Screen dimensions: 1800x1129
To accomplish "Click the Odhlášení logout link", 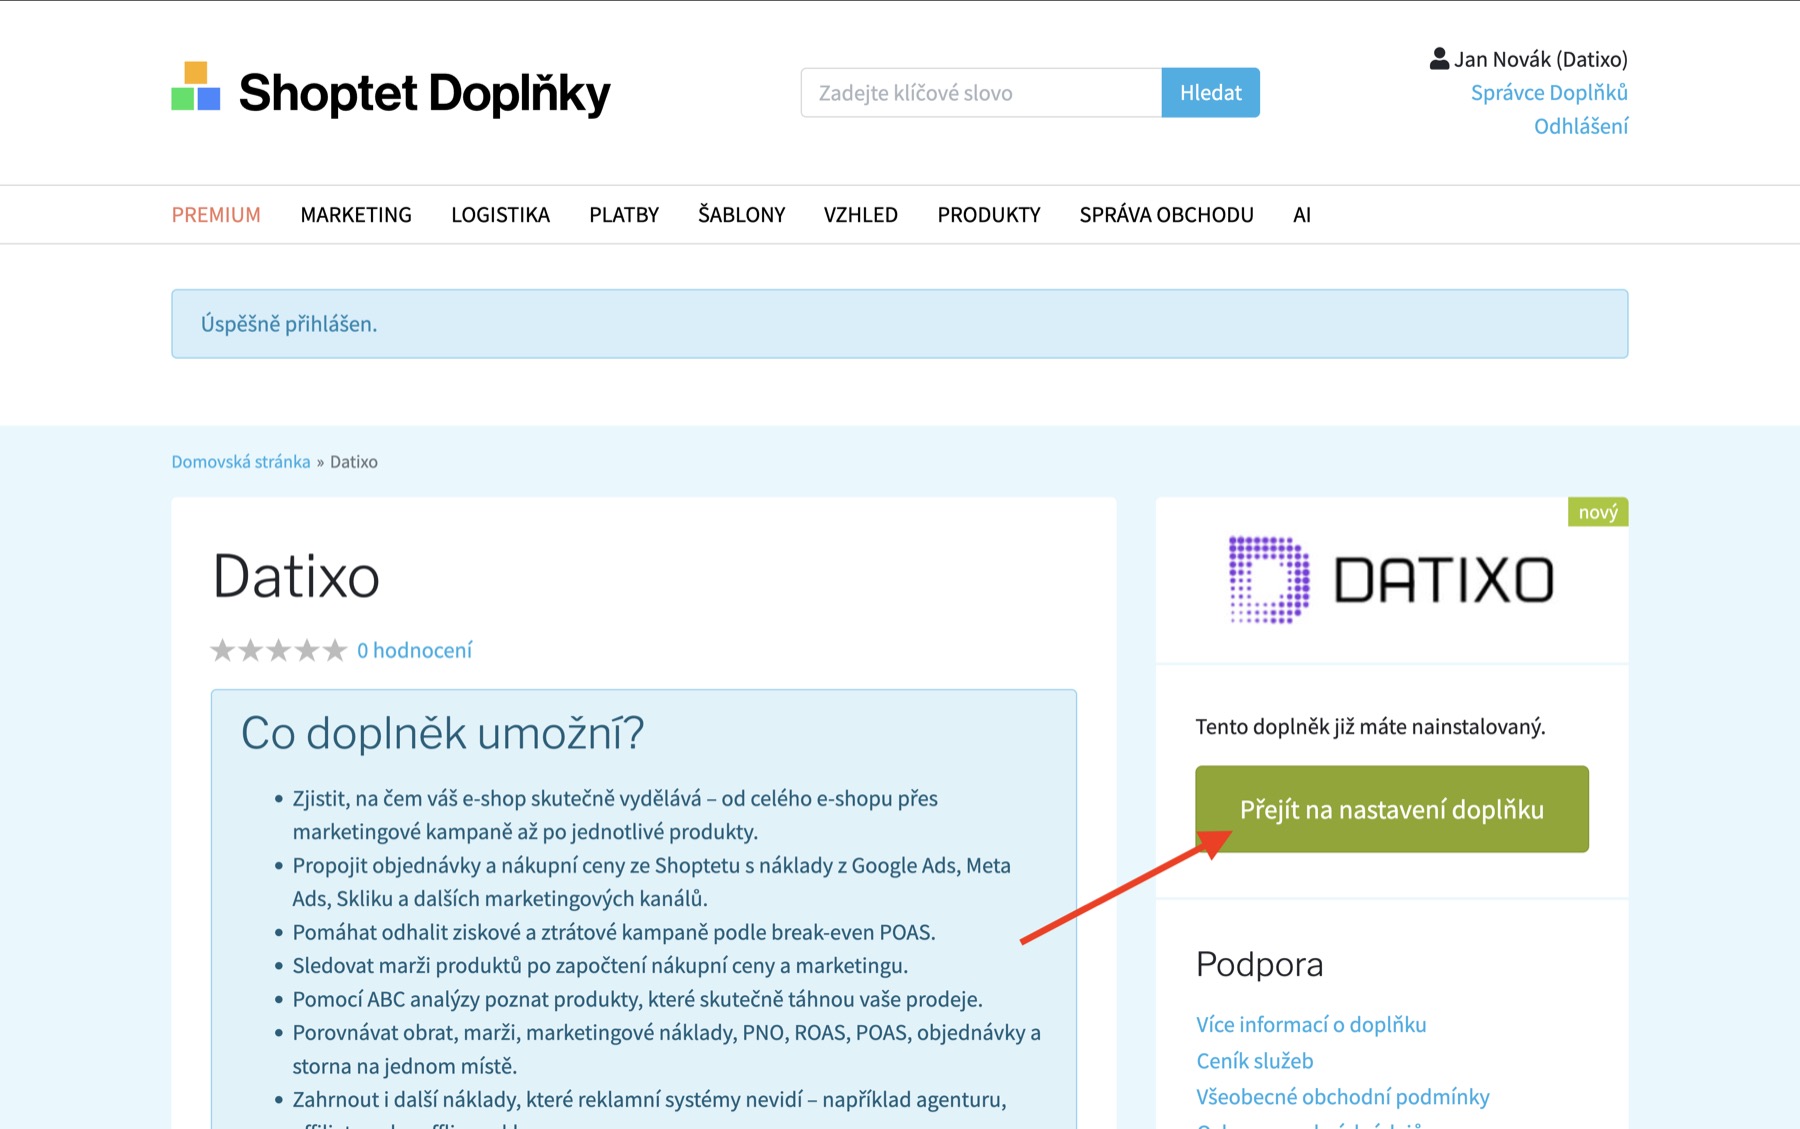I will pyautogui.click(x=1581, y=126).
